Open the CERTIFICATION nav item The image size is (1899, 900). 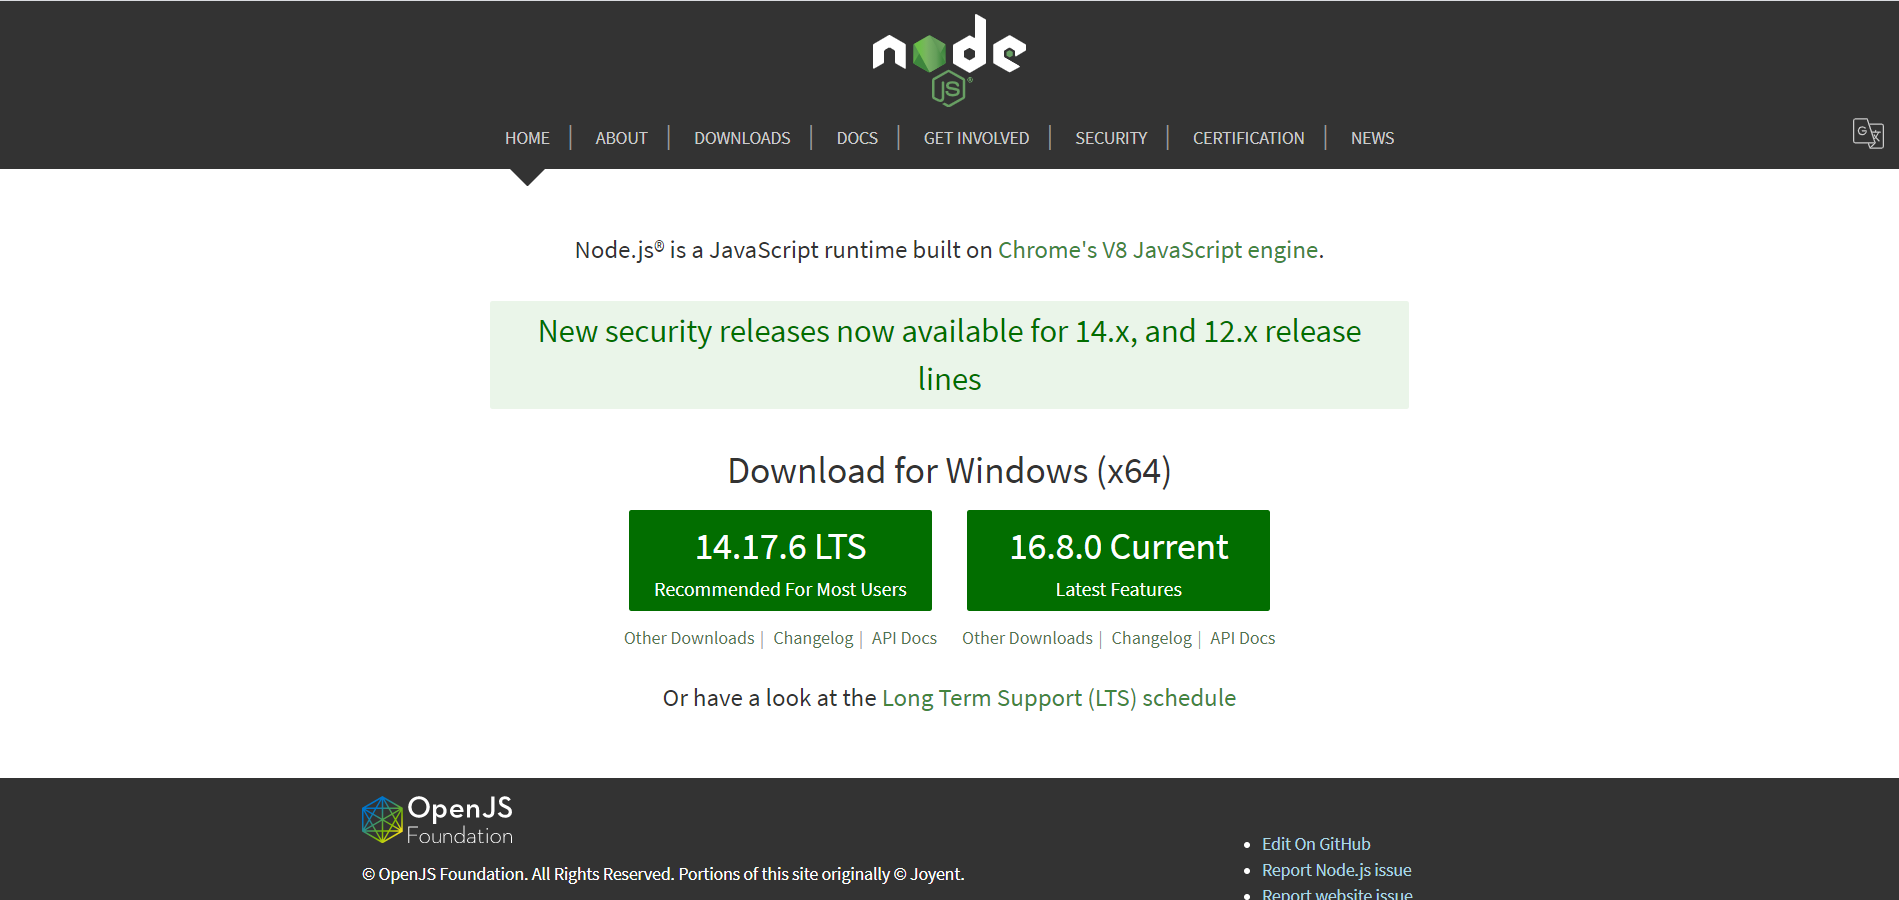pyautogui.click(x=1248, y=138)
